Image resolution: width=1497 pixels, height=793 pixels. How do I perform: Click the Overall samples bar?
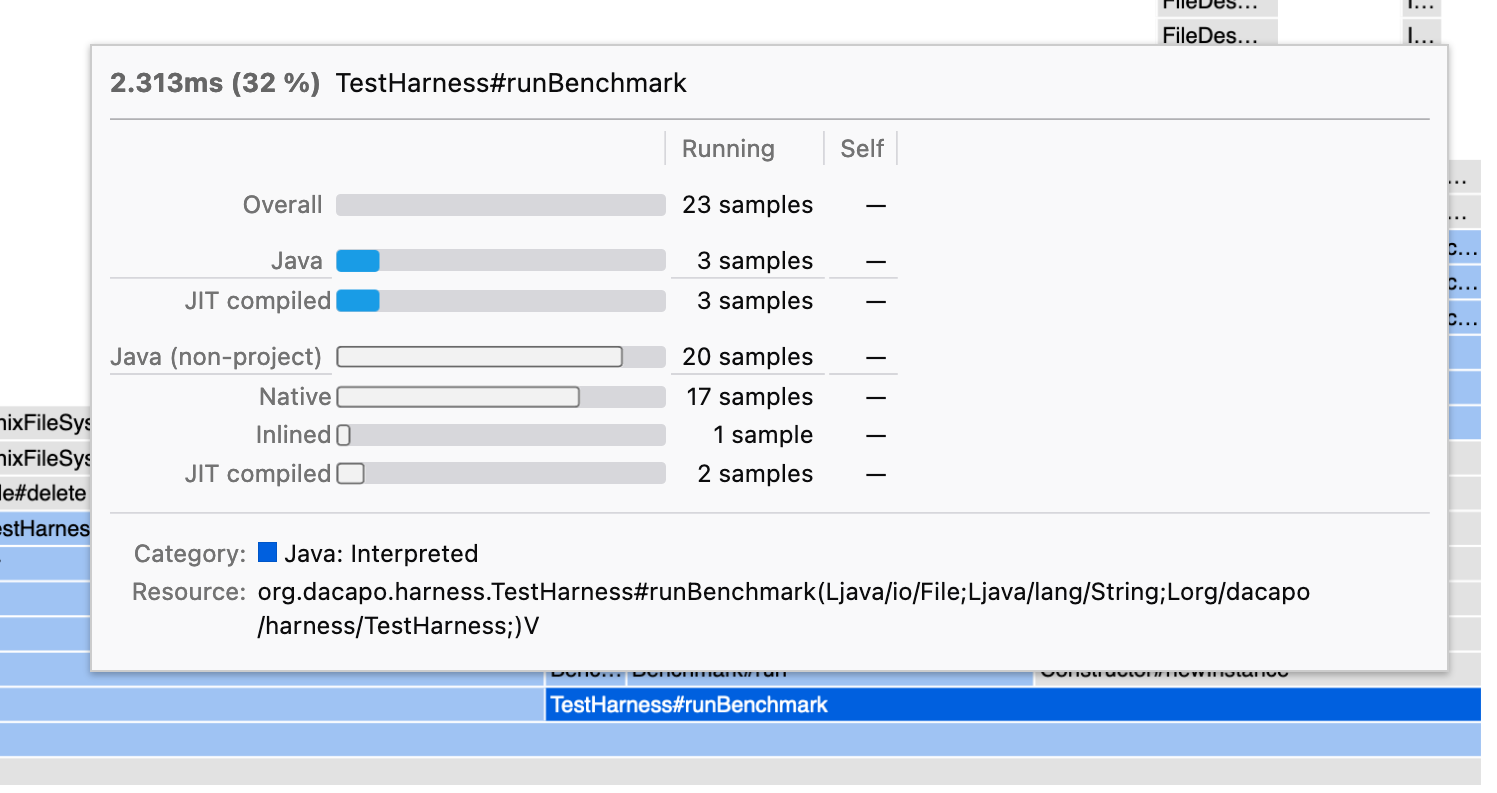(x=500, y=205)
